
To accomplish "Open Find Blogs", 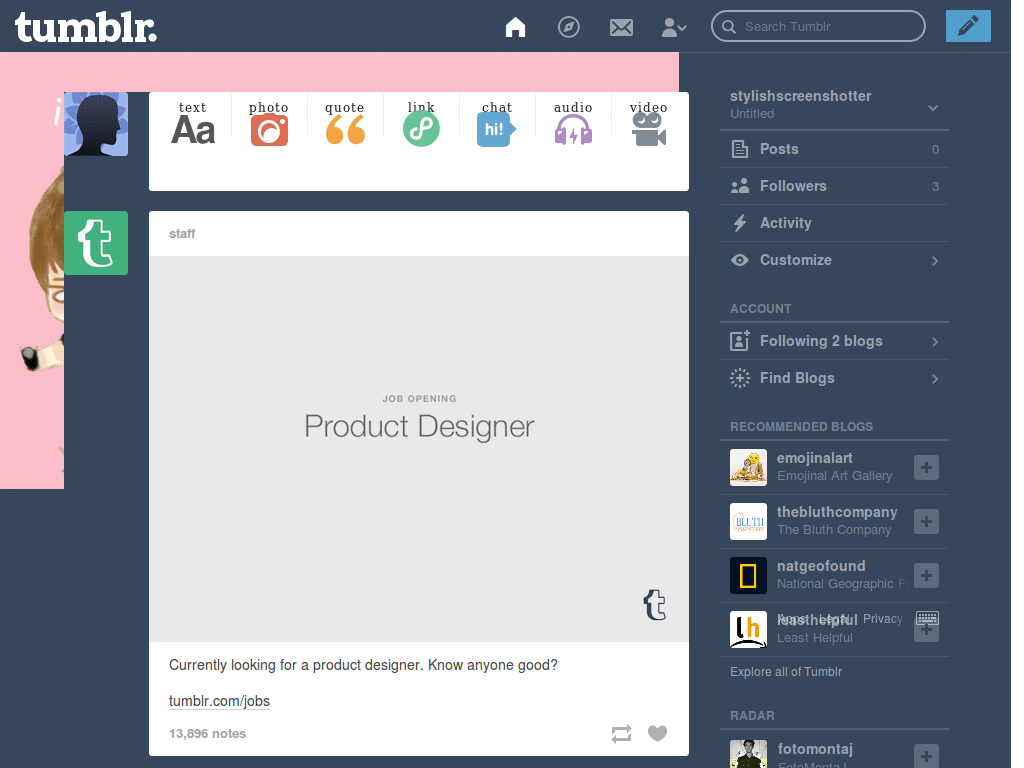I will click(x=834, y=378).
